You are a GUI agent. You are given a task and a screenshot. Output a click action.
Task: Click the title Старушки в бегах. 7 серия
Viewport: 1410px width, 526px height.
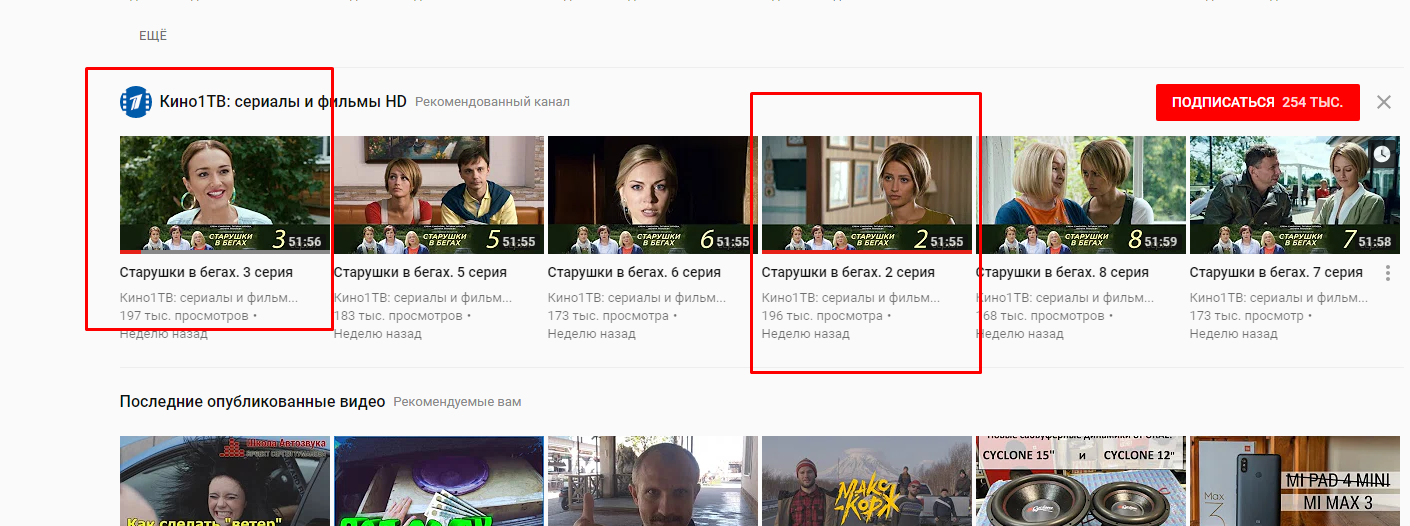pos(1275,272)
